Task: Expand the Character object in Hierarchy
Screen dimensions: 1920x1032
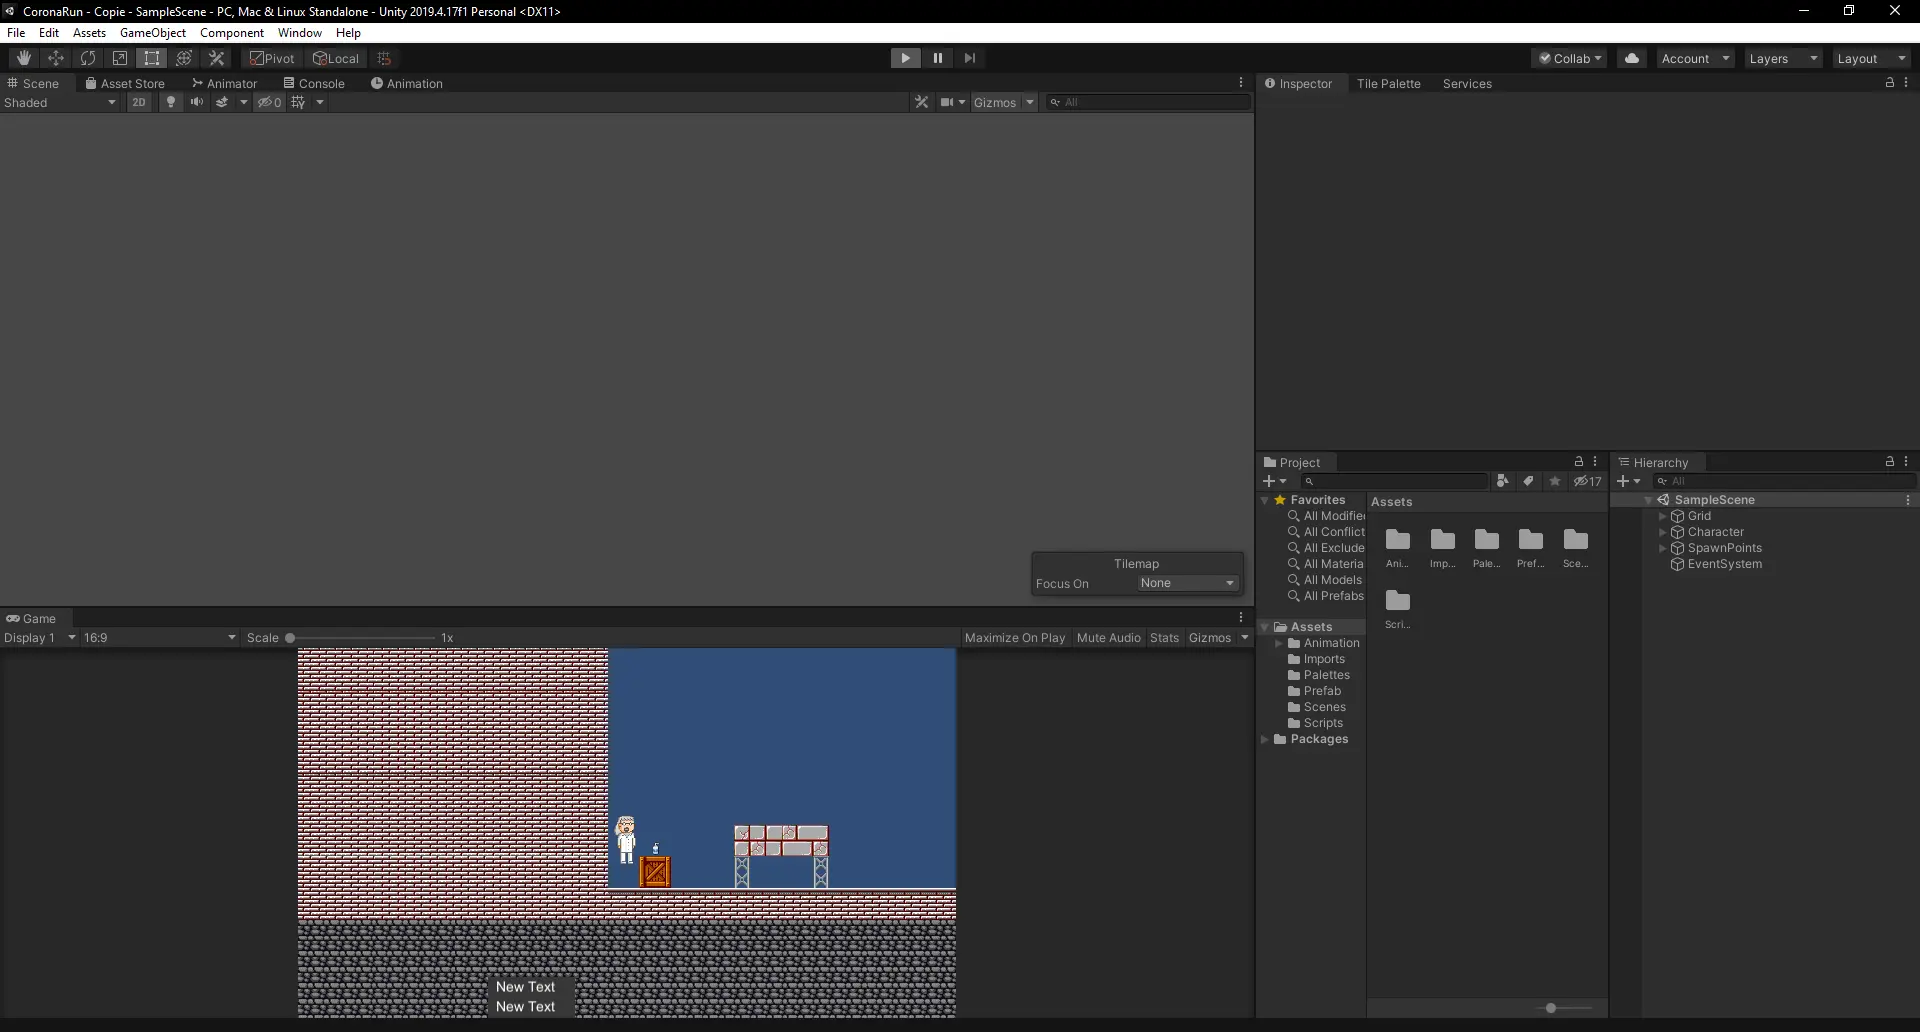Action: tap(1662, 532)
